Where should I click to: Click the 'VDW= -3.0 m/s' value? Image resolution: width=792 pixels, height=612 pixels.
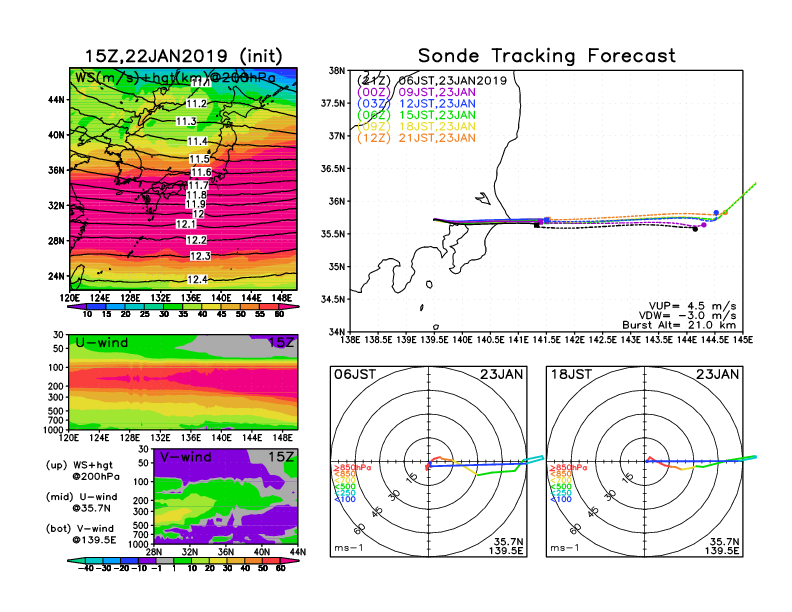687,316
